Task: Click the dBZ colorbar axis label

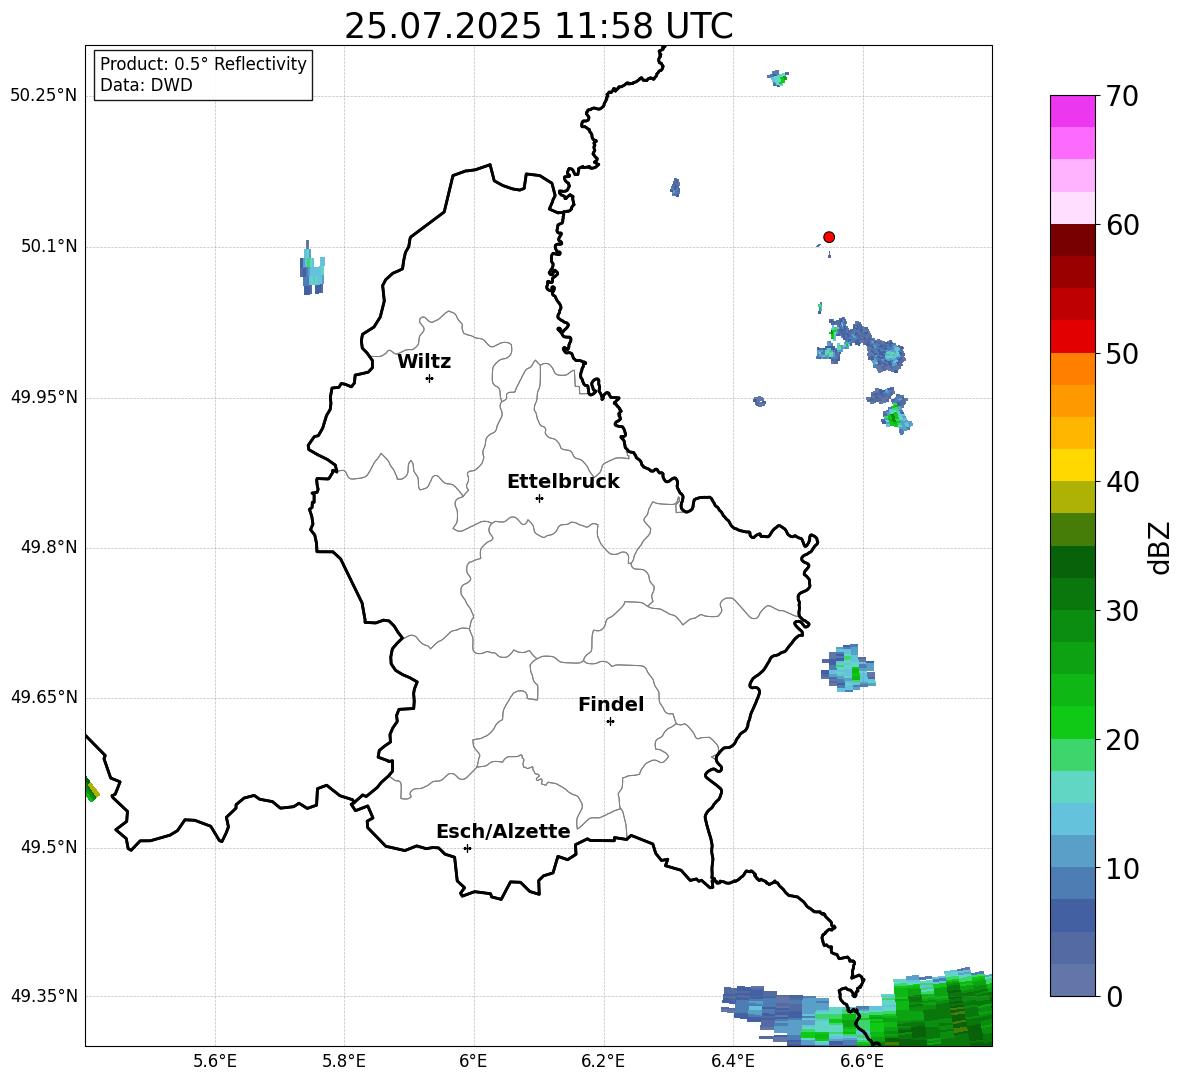Action: 1160,547
